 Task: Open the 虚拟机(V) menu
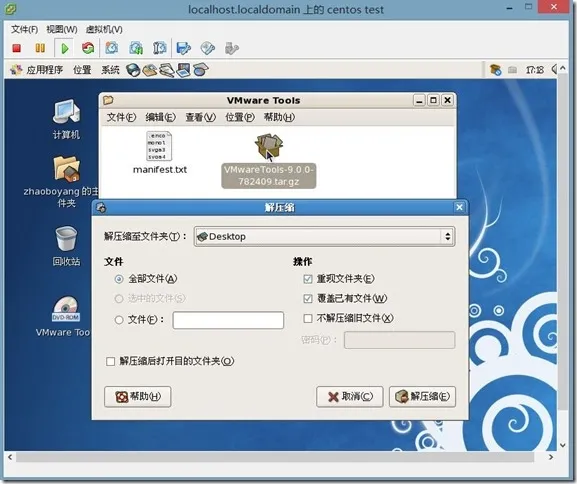[104, 29]
